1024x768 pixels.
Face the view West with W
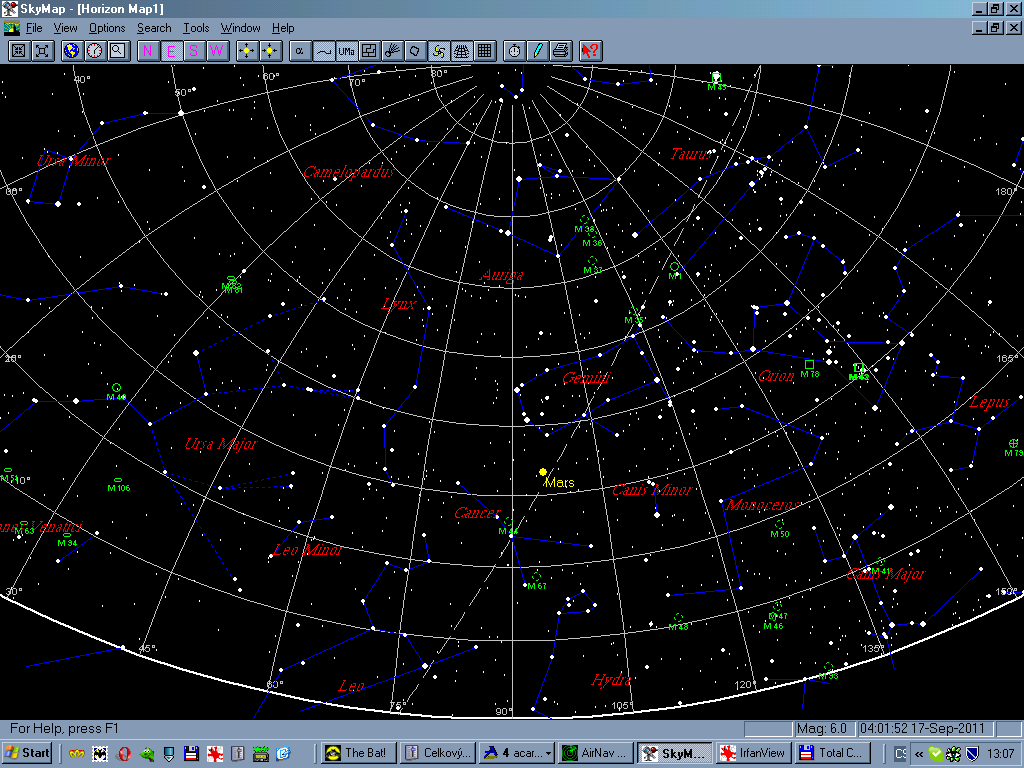217,51
